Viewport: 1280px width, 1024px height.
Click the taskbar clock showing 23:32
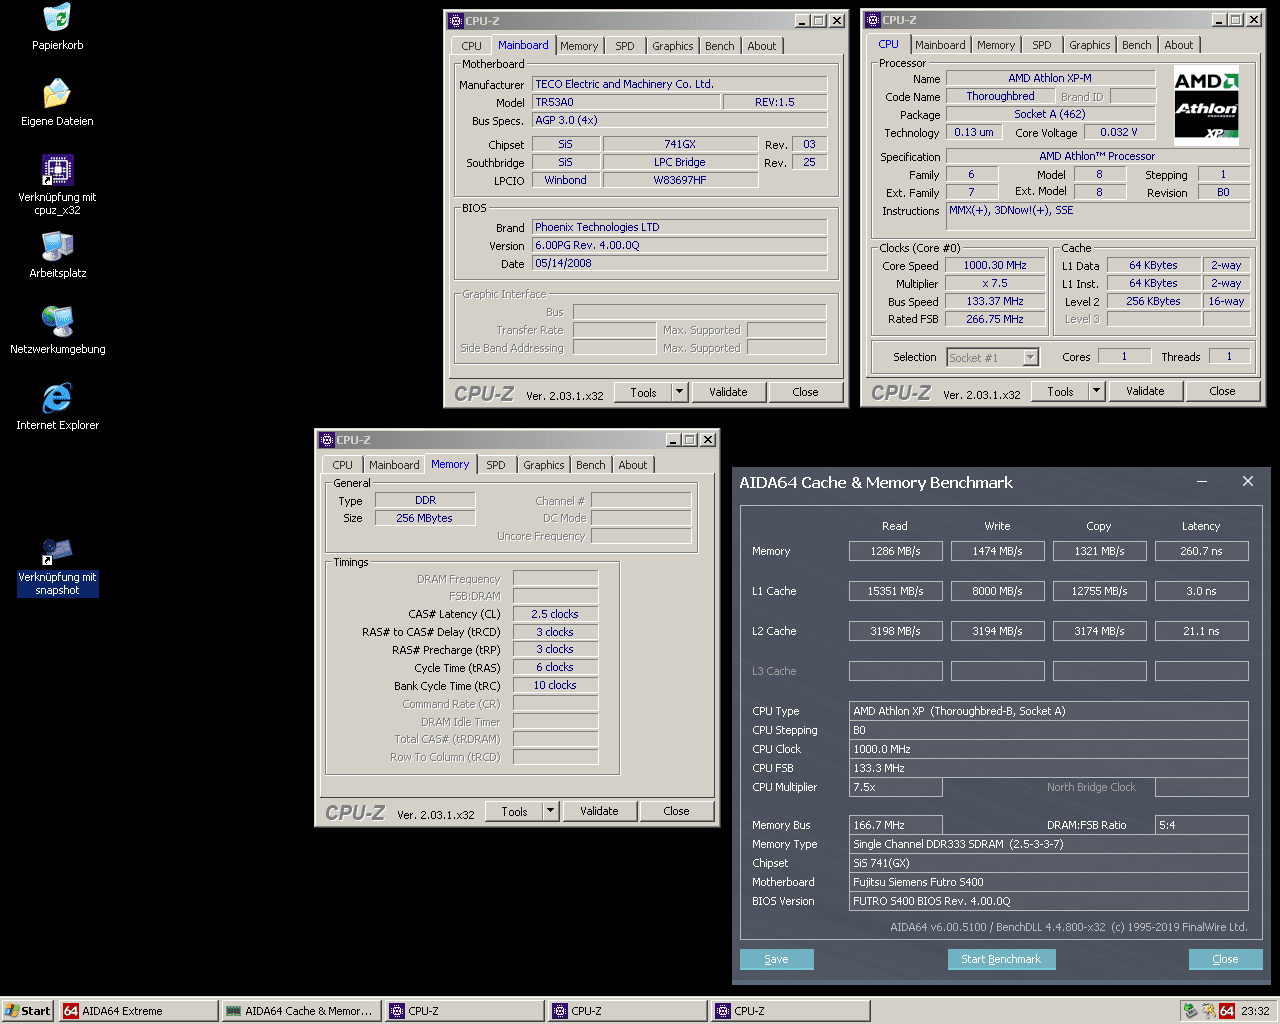point(1255,1011)
